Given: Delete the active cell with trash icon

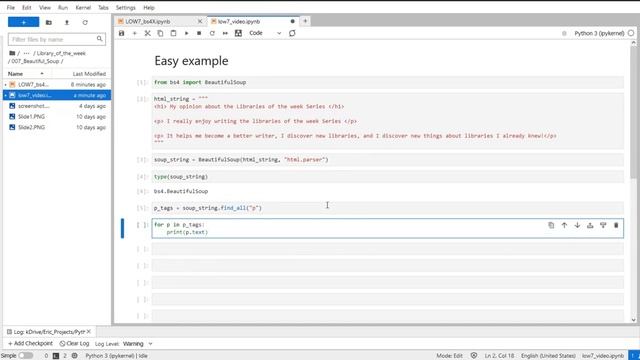Looking at the screenshot, I should coord(616,225).
